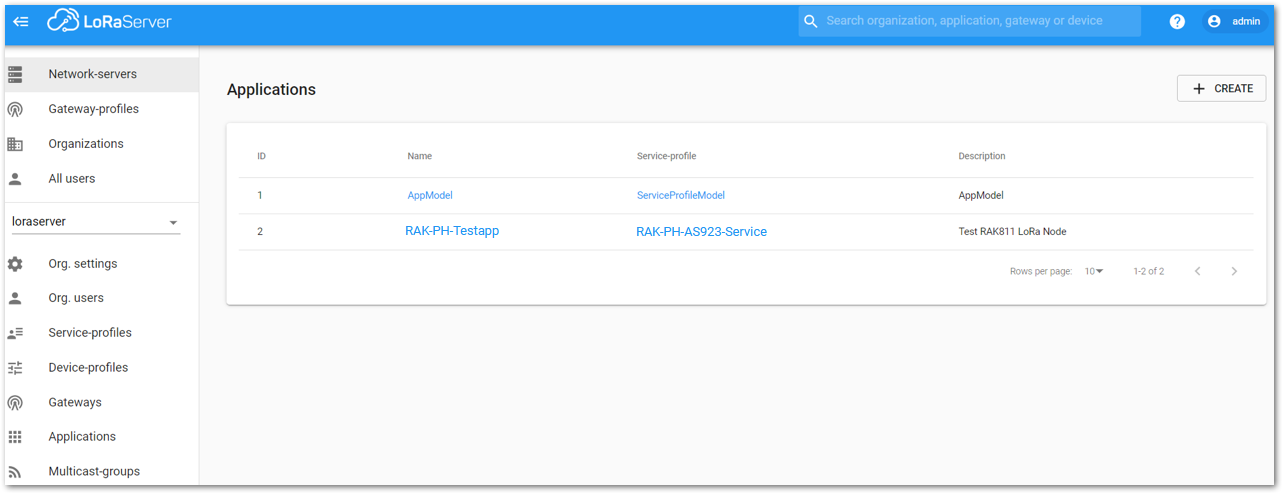Click the Org. settings gear icon

(15, 264)
